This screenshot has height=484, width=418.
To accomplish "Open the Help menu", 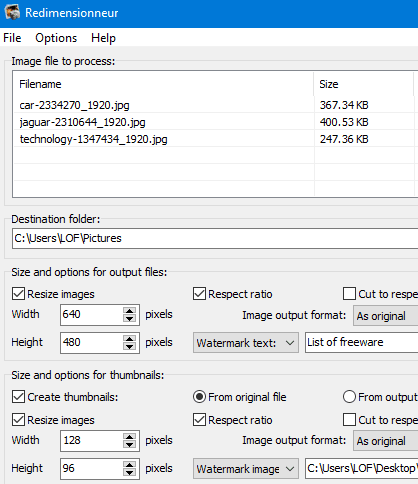I will pyautogui.click(x=103, y=38).
